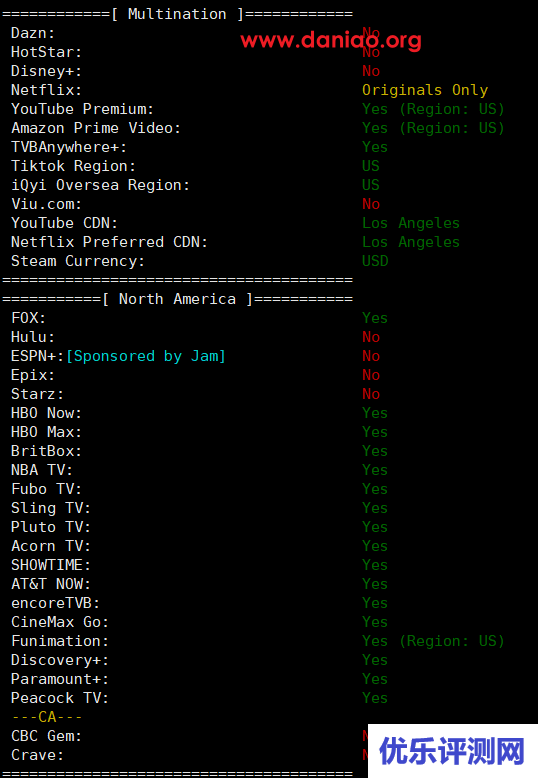Image resolution: width=538 pixels, height=778 pixels.
Task: Click the Steam Currency USD value
Action: [375, 261]
